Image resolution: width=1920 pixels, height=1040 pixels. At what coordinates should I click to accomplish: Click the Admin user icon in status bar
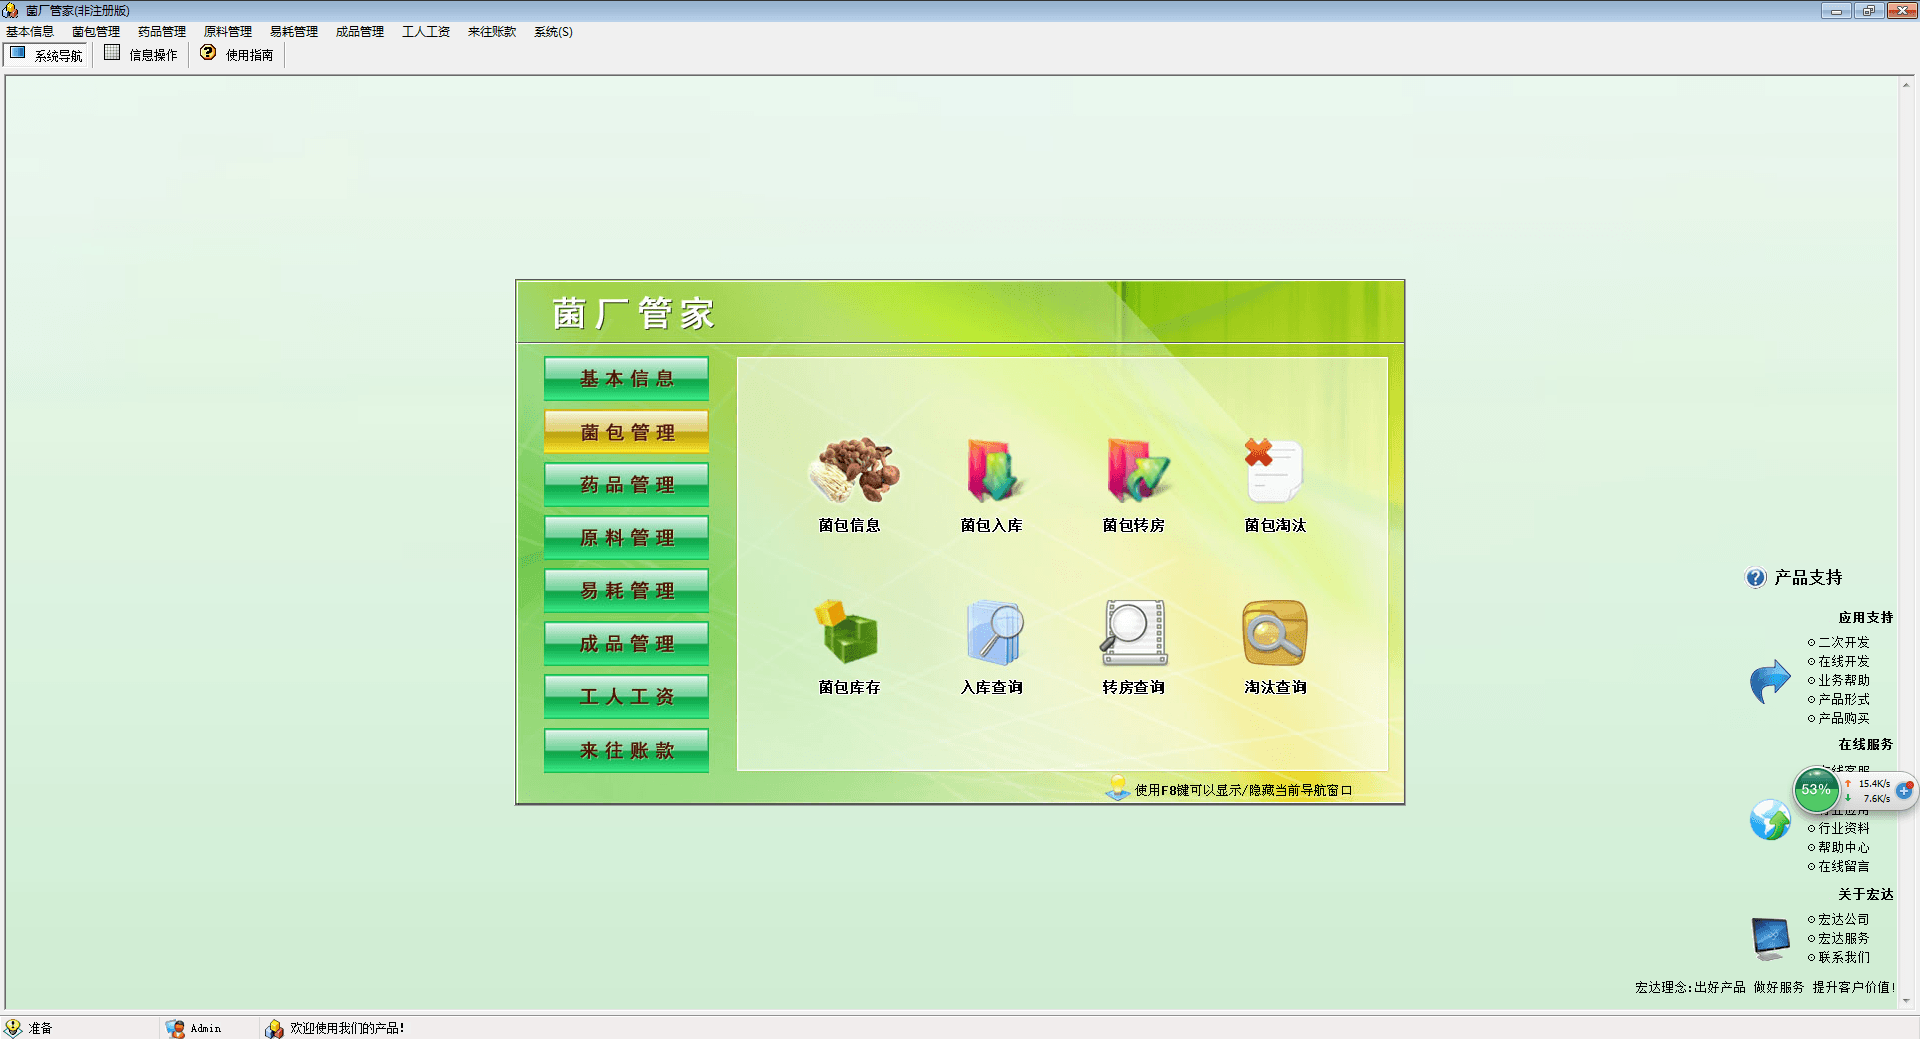coord(175,1028)
